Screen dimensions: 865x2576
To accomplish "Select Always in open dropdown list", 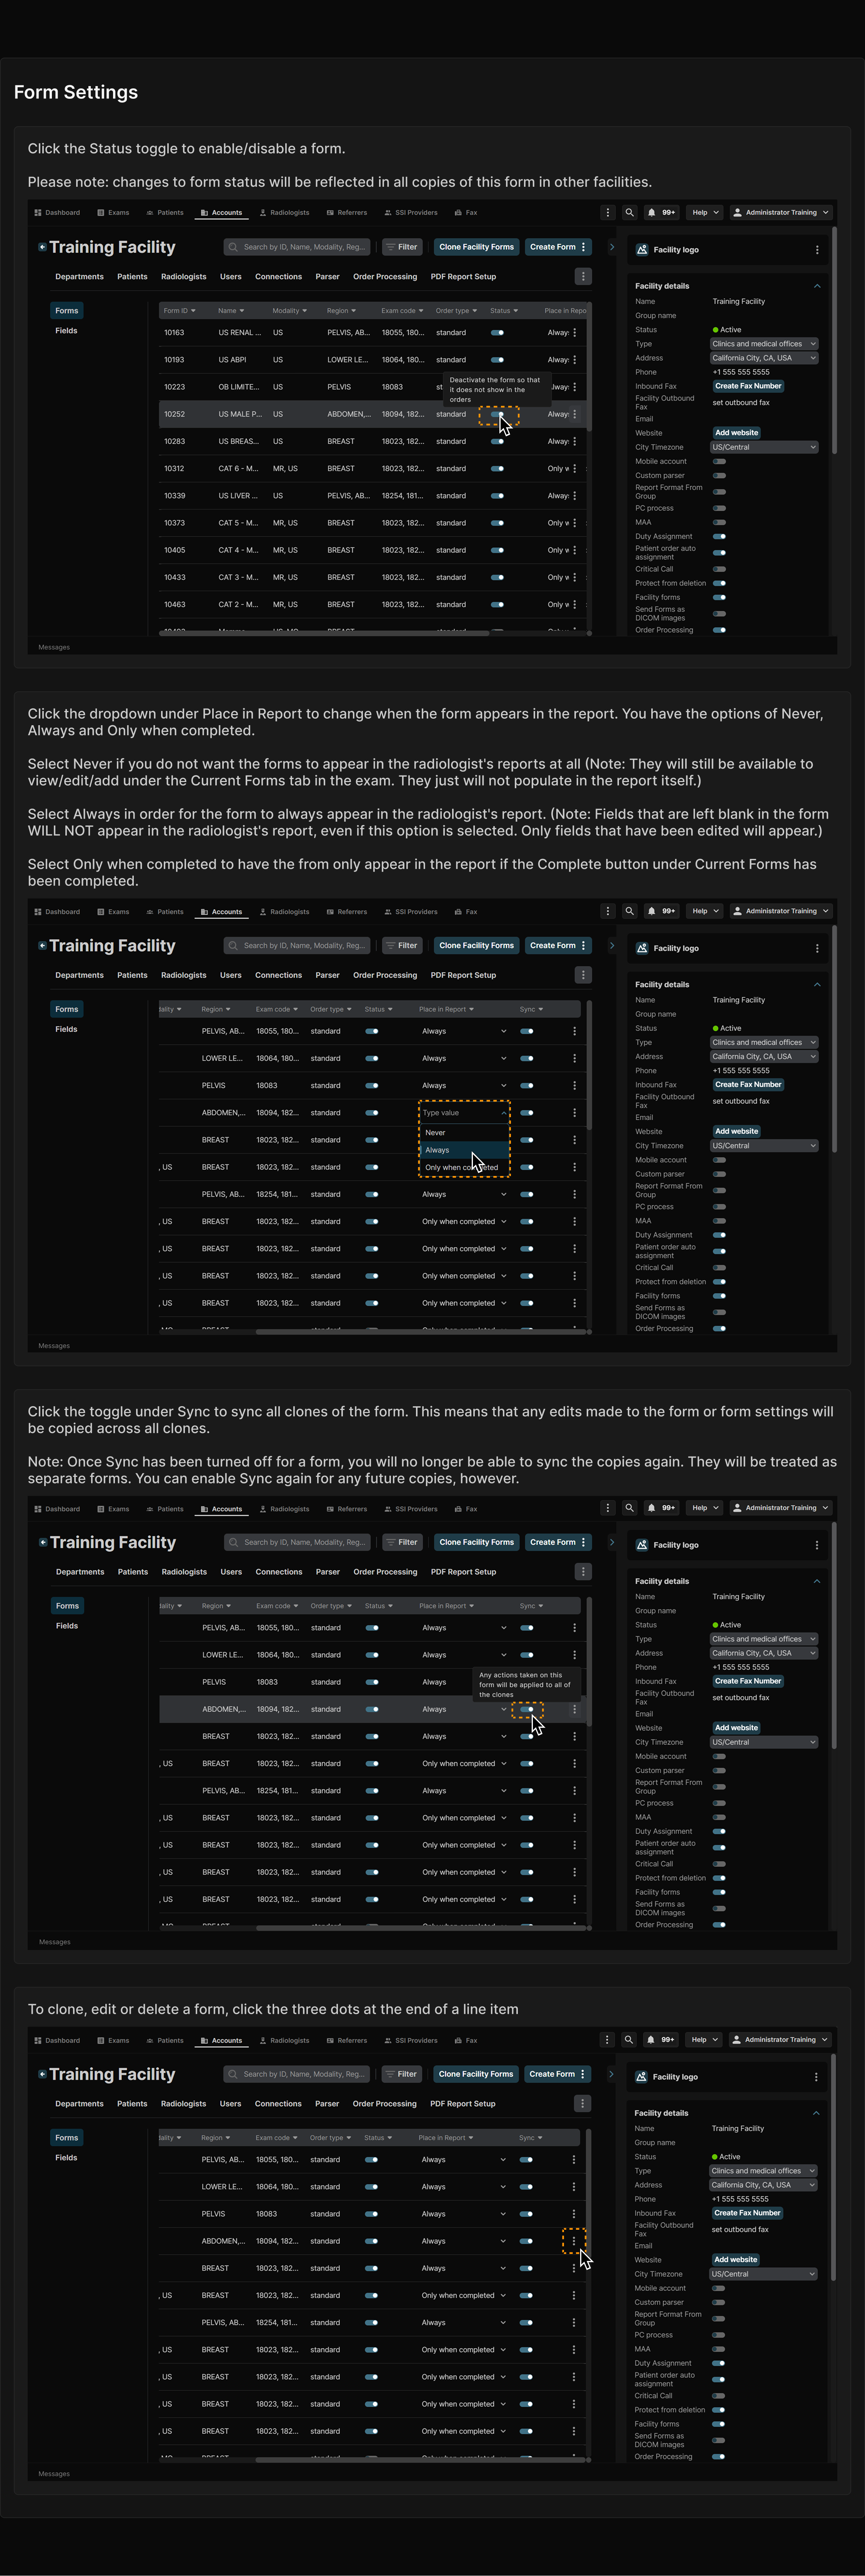I will click(464, 1150).
